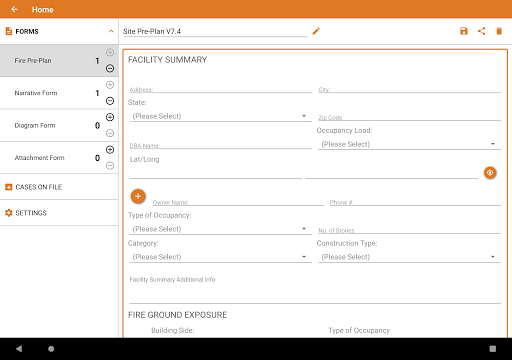
Task: Click the latitude input under Lat/Long
Action: pyautogui.click(x=216, y=173)
